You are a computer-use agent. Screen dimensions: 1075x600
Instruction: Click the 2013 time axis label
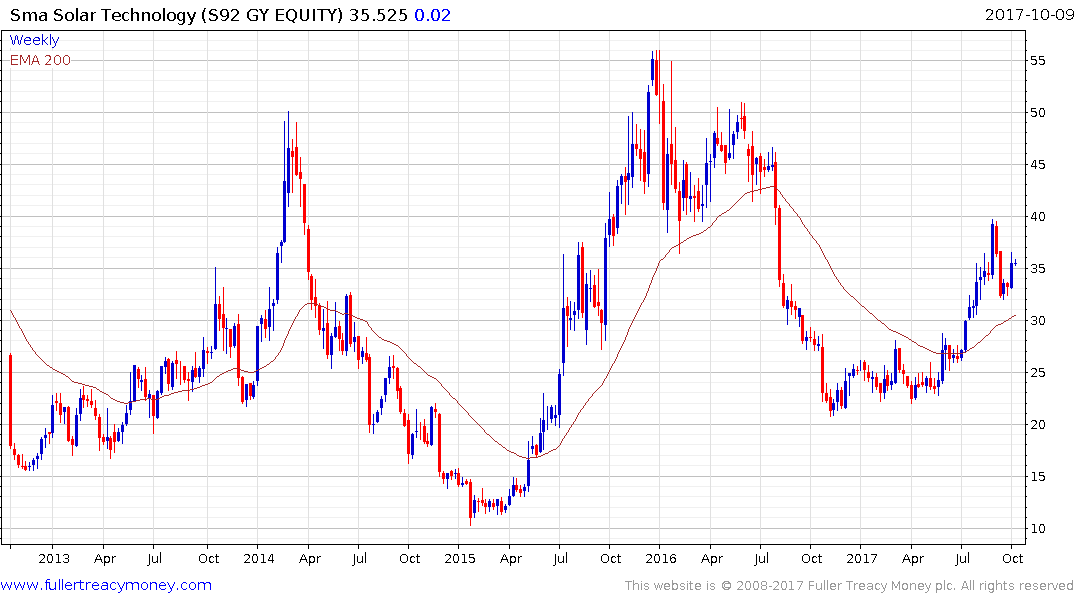[53, 558]
